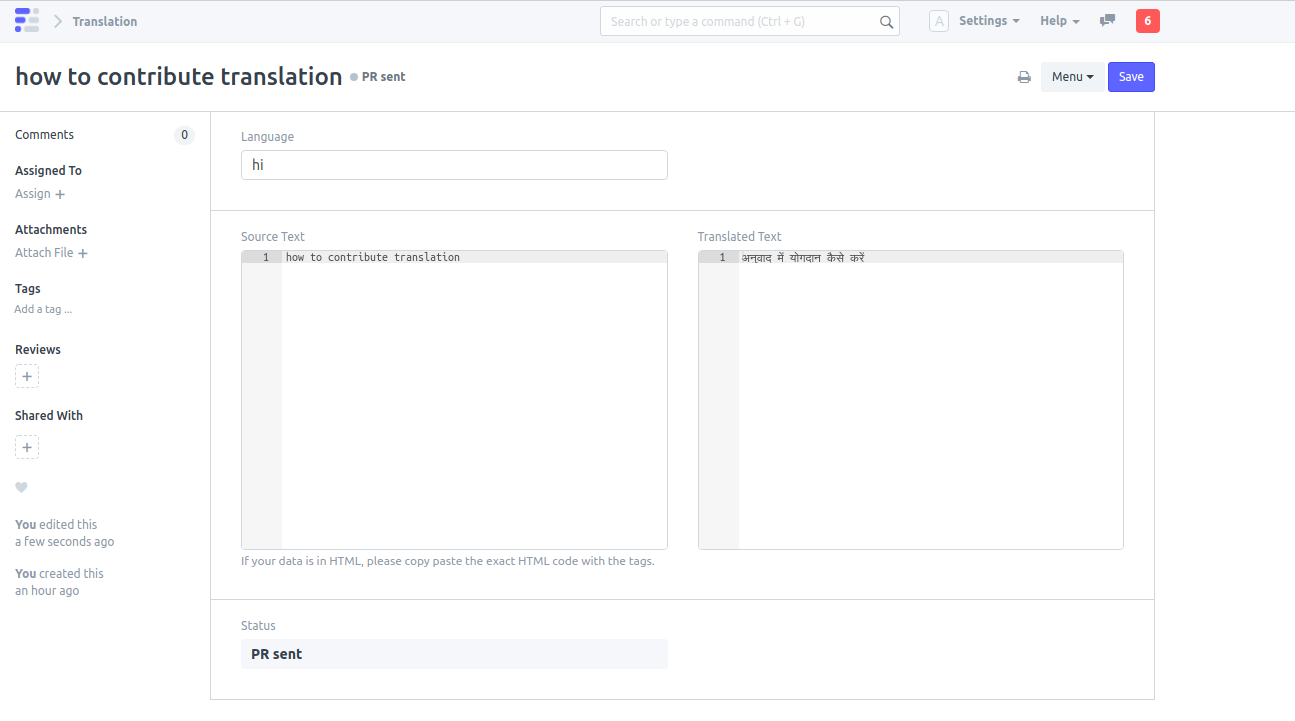The height and width of the screenshot is (721, 1295).
Task: Go to Translation breadcrumb
Action: click(105, 21)
